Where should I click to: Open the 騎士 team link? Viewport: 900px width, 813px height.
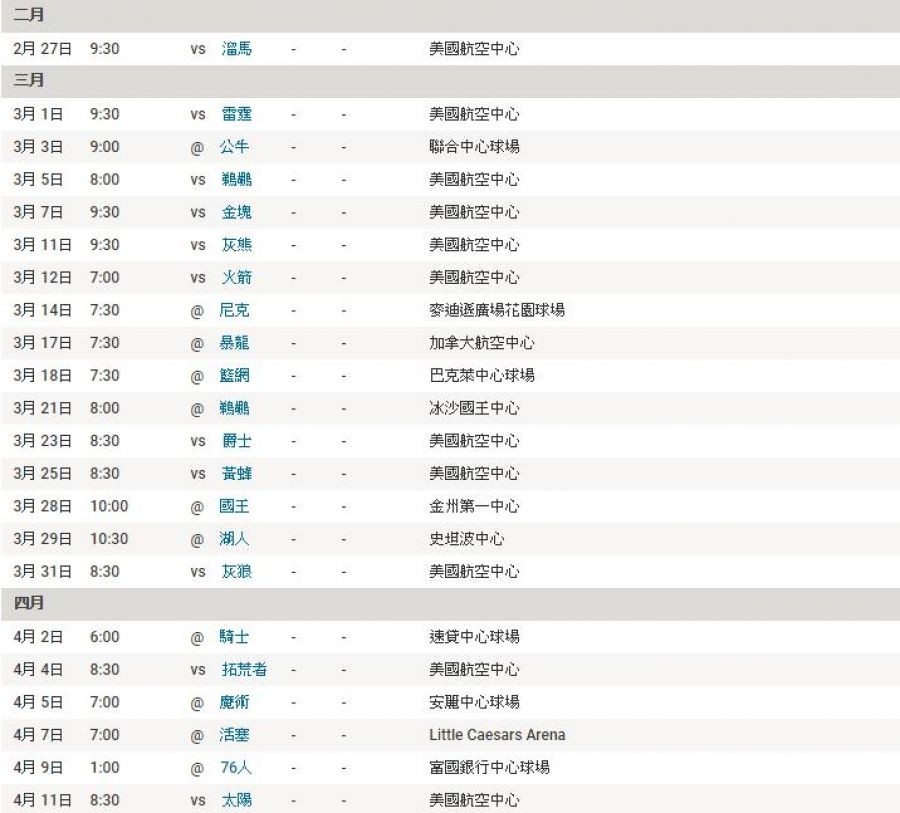pos(234,637)
